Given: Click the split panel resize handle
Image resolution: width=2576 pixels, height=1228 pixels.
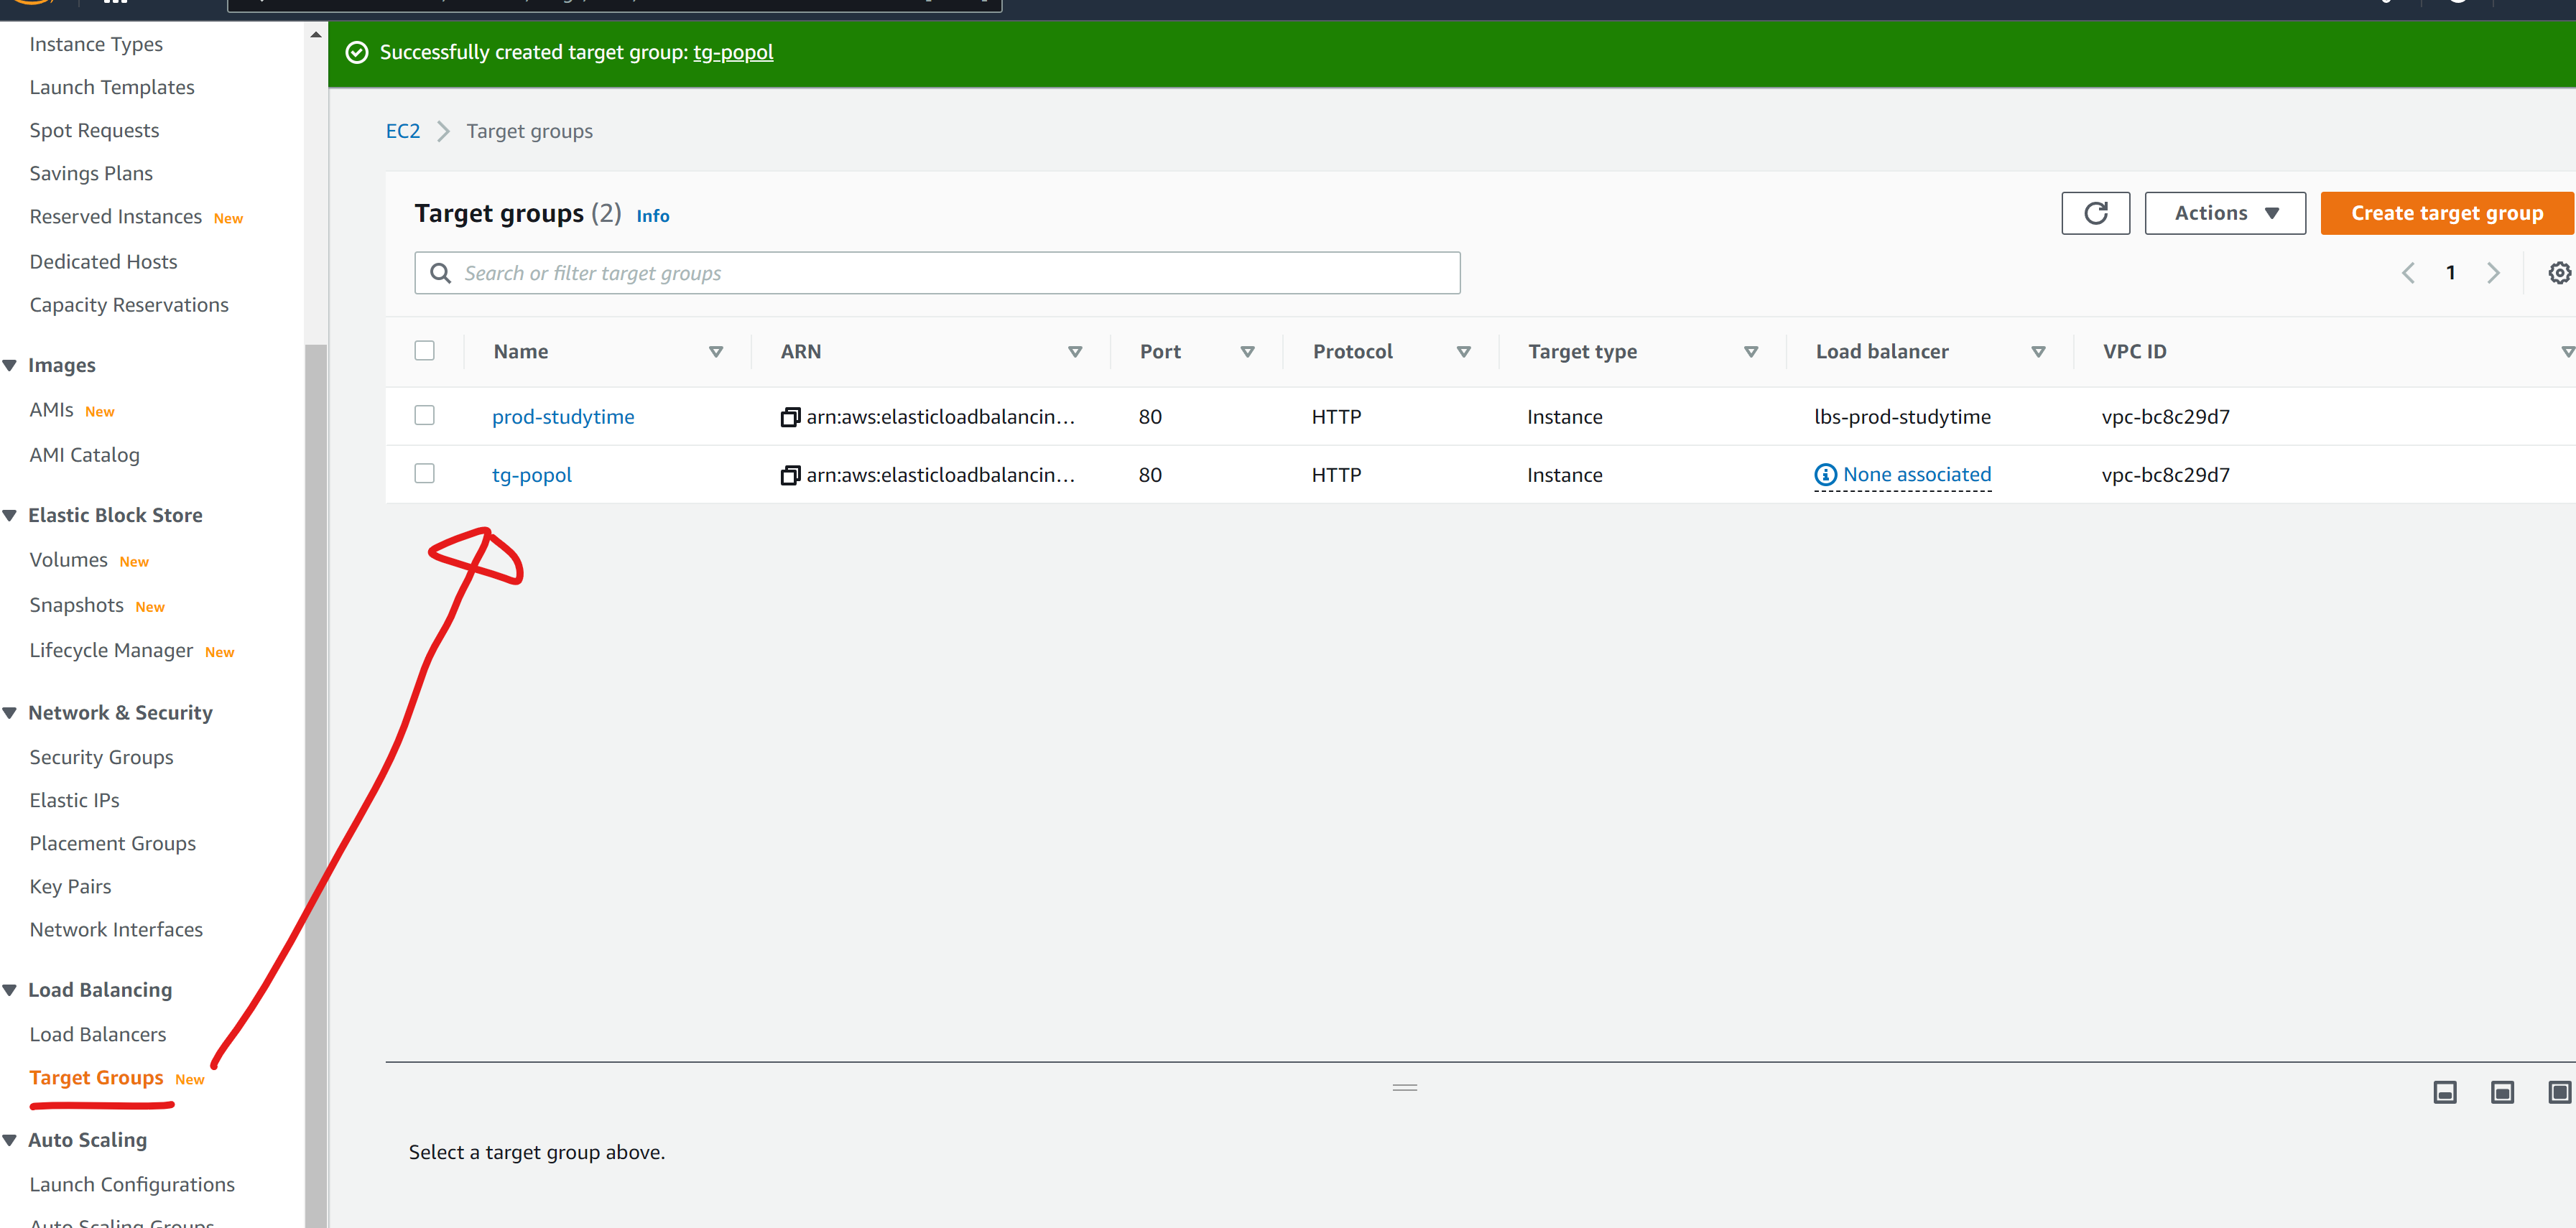Looking at the screenshot, I should (1404, 1087).
